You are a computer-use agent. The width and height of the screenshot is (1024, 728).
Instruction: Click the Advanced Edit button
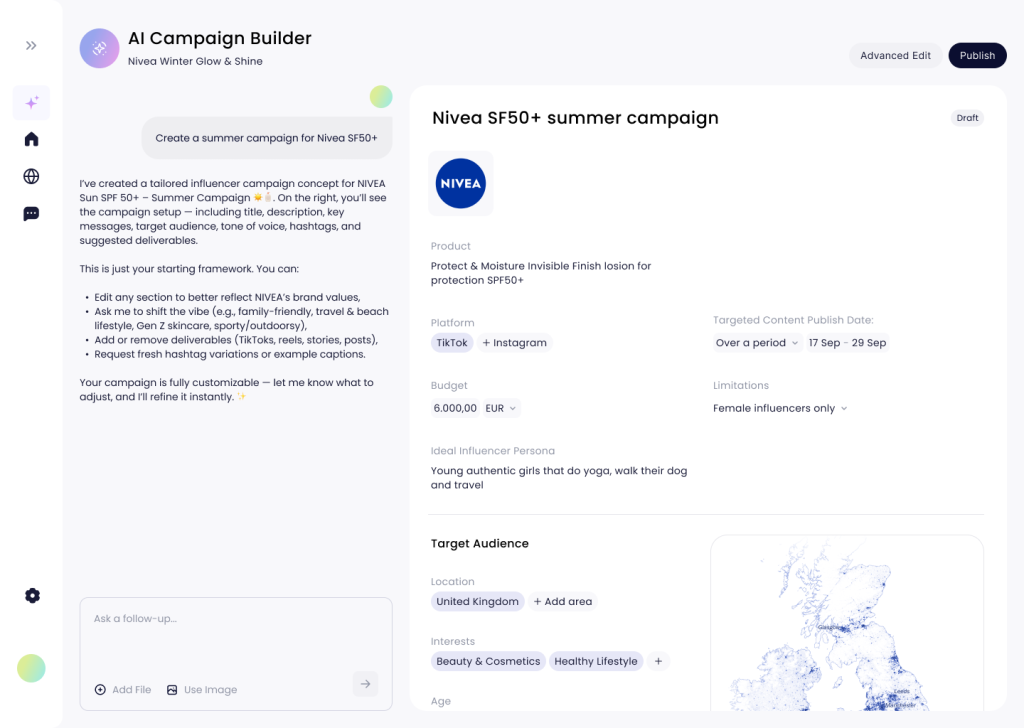(895, 56)
